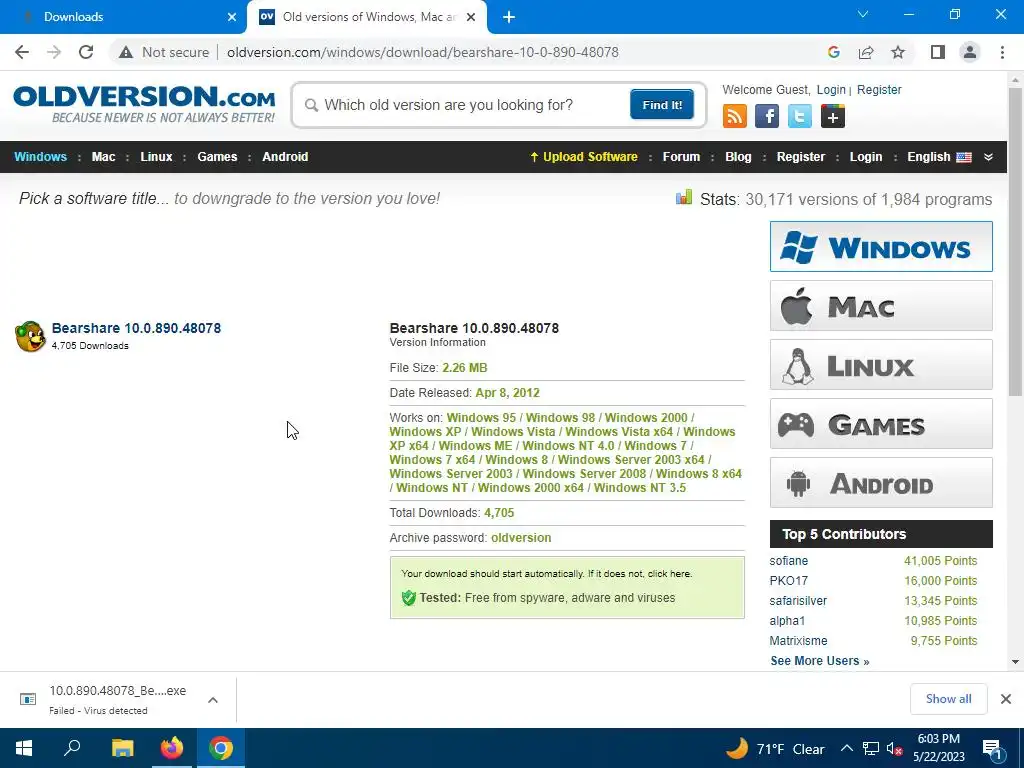Open contributor Matrixisme

coord(798,641)
